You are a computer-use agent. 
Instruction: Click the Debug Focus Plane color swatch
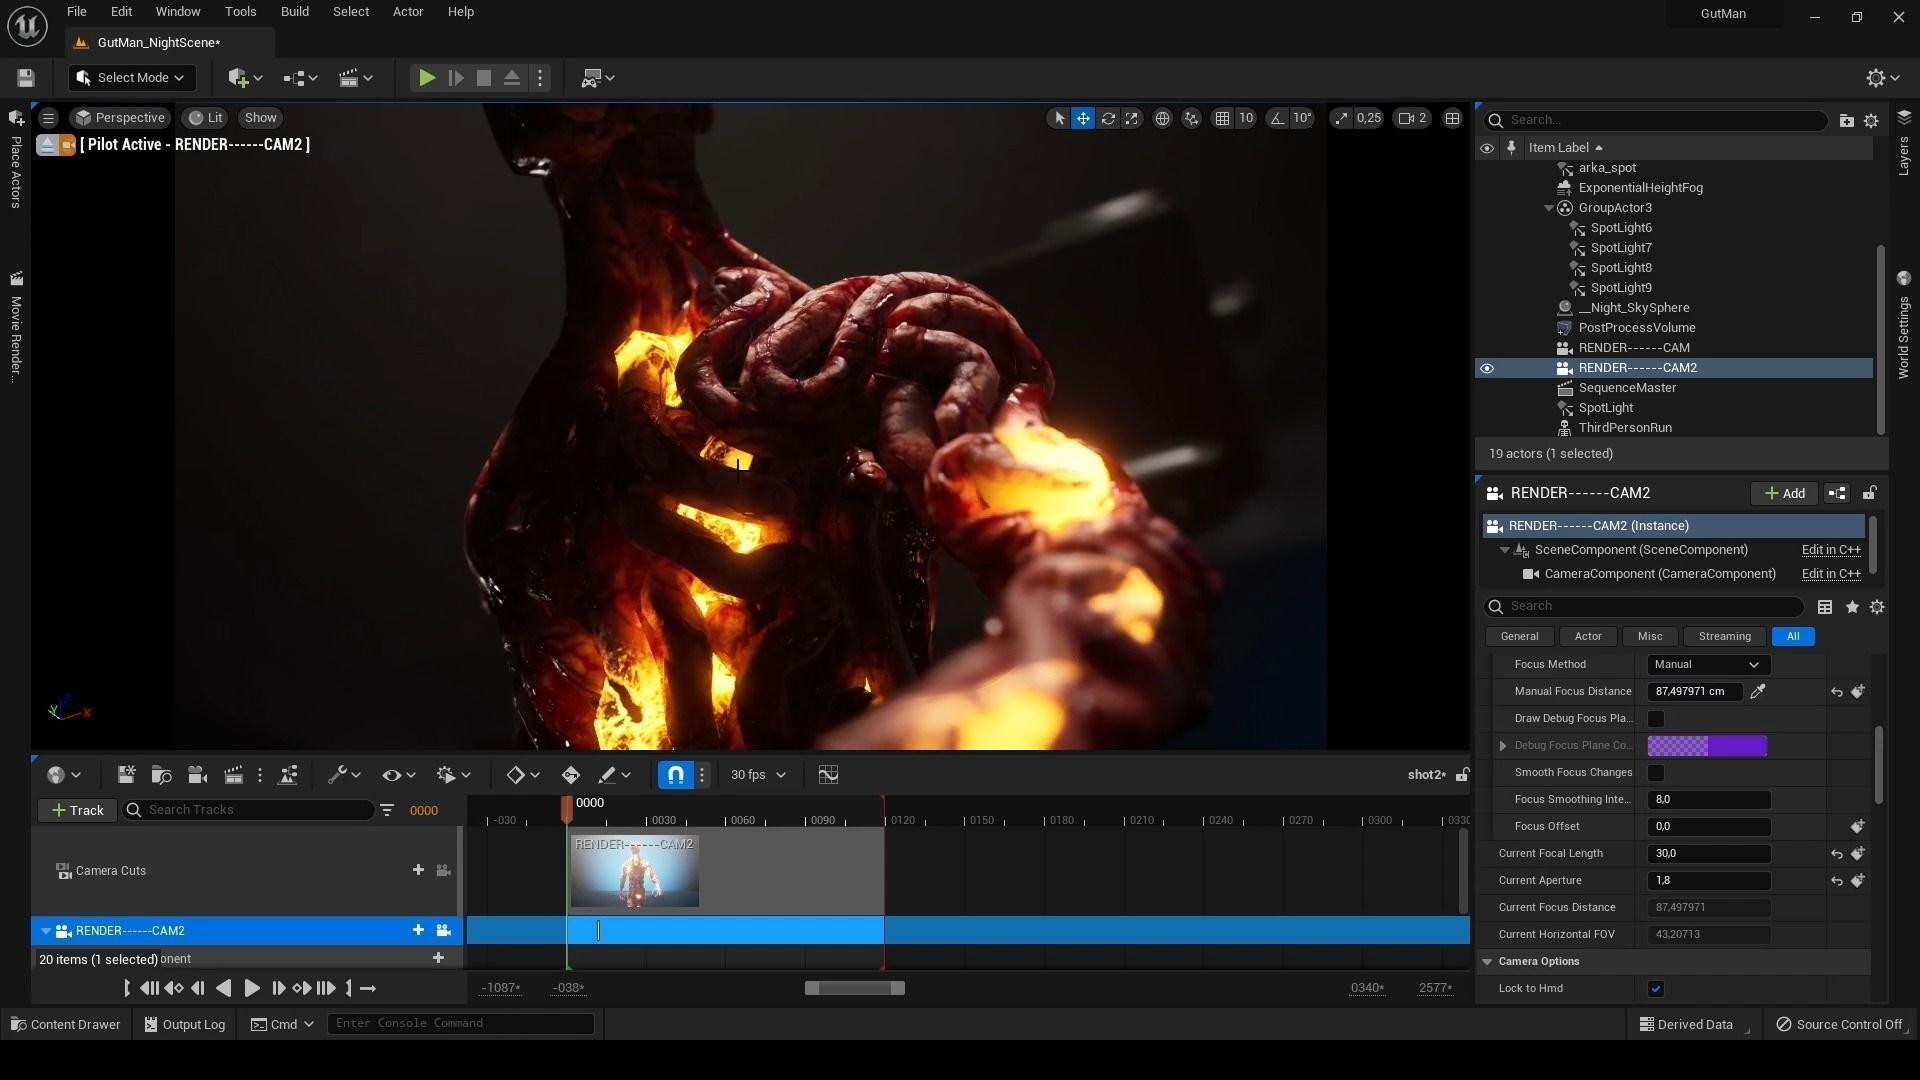coord(1707,746)
